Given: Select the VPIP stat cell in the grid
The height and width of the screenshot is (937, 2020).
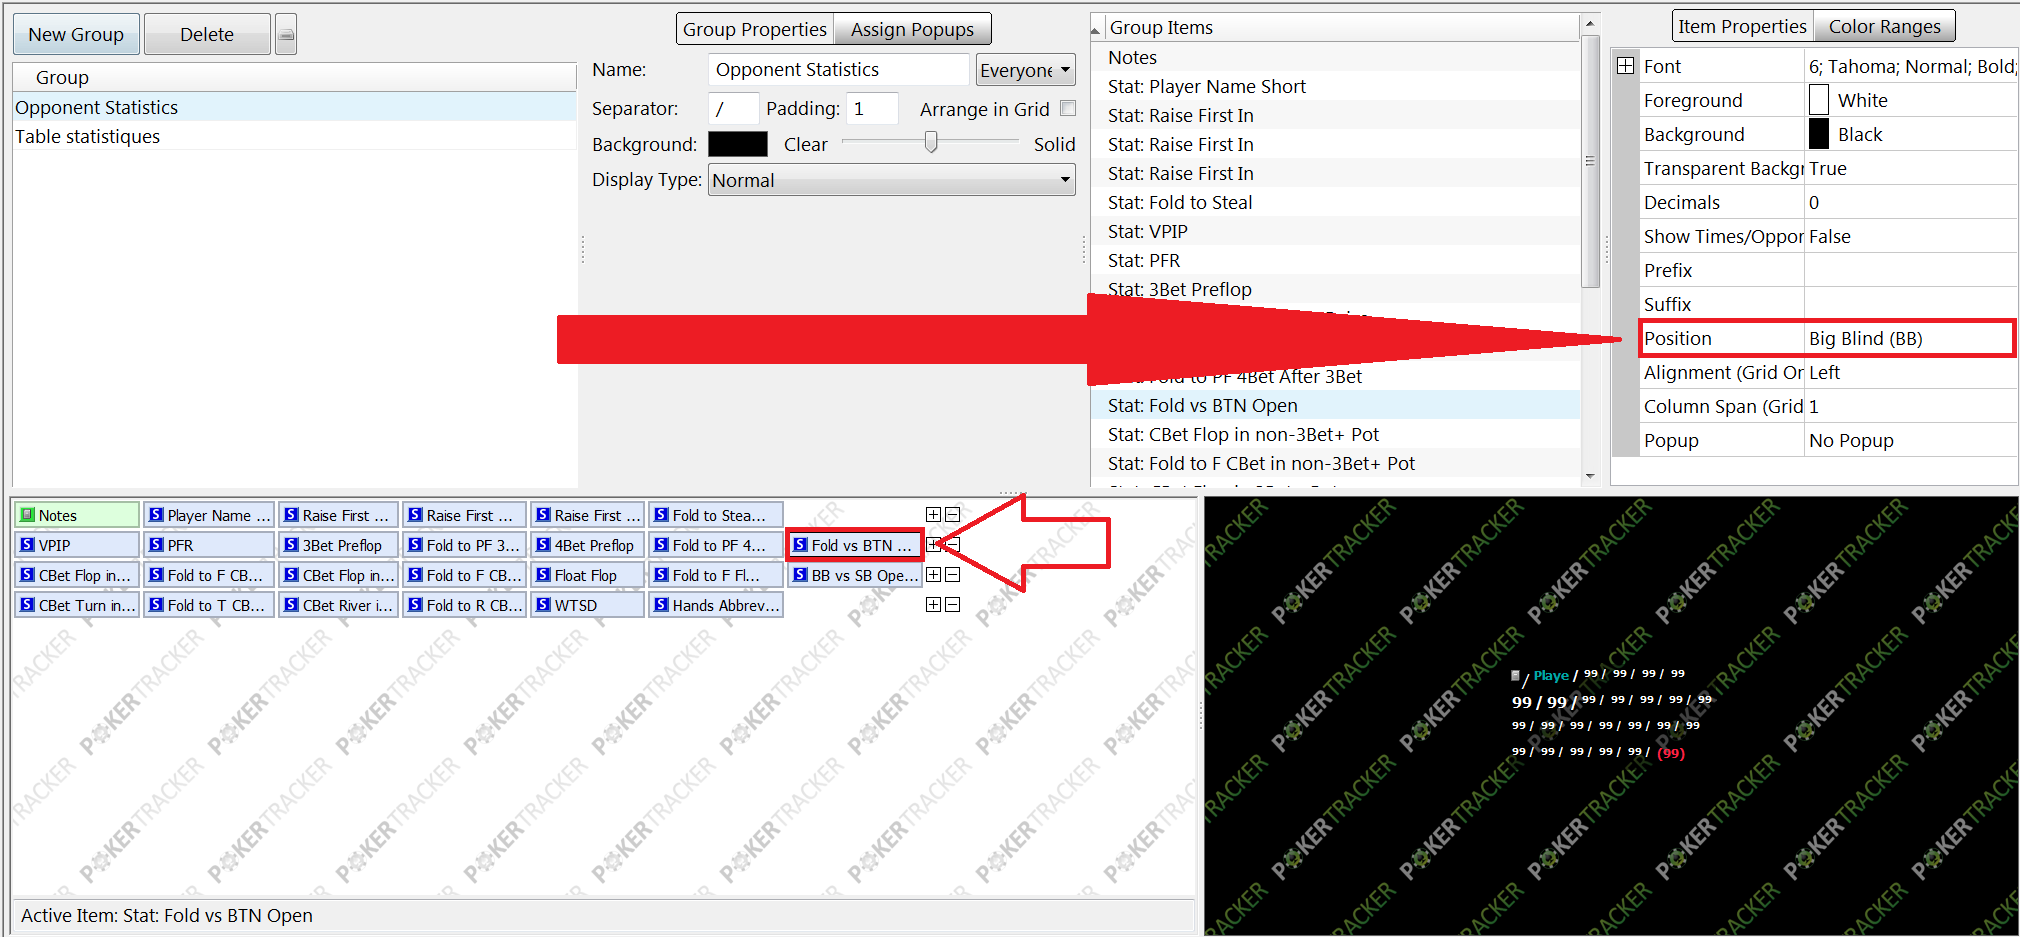Looking at the screenshot, I should coord(77,545).
